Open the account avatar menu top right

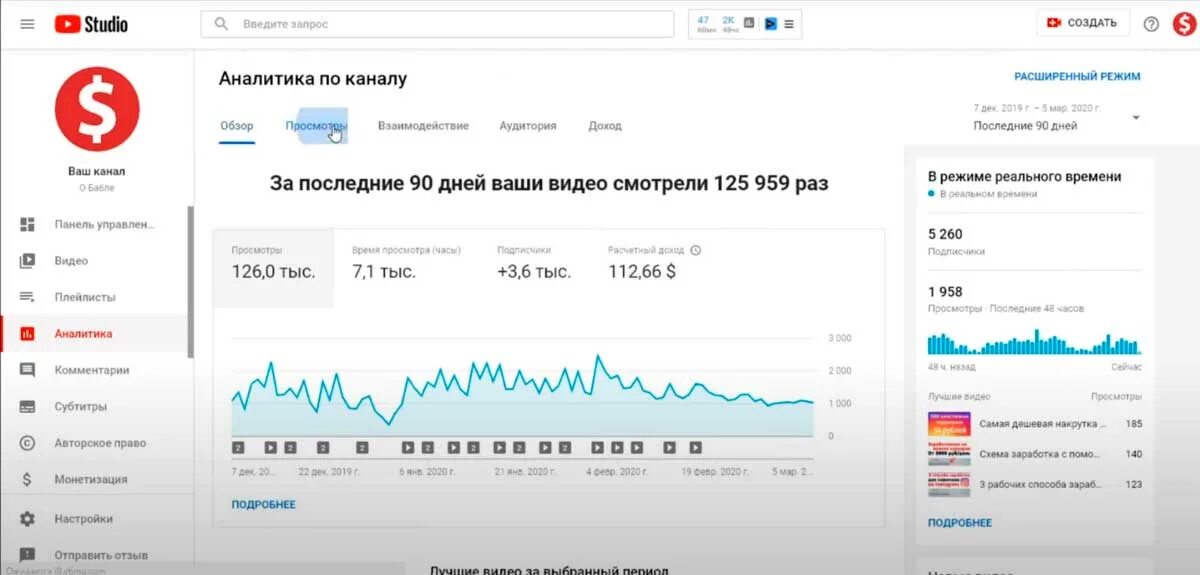click(x=1183, y=23)
